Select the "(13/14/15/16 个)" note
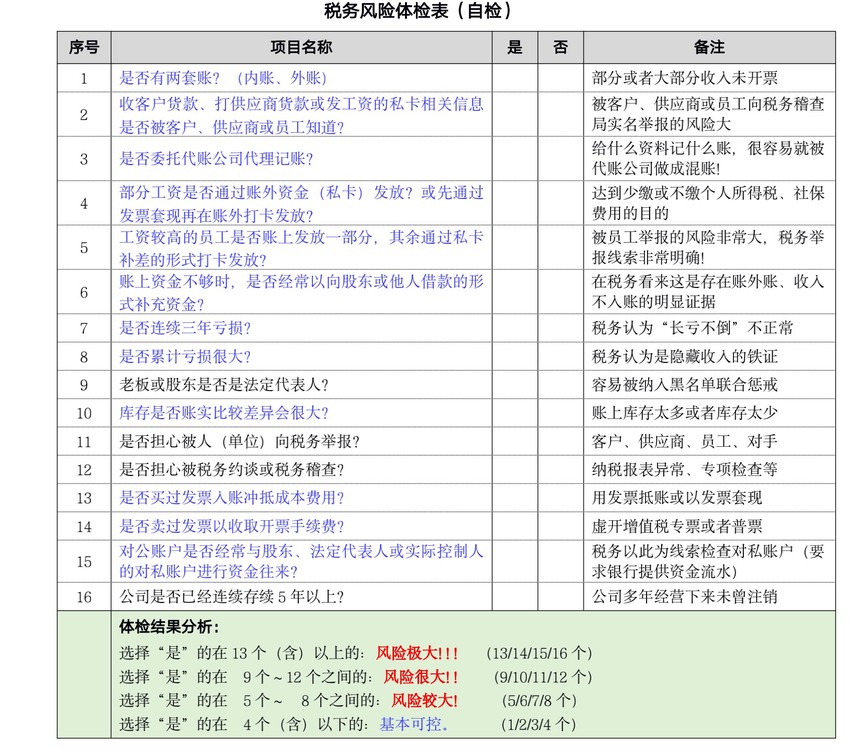The image size is (860, 753). point(539,653)
